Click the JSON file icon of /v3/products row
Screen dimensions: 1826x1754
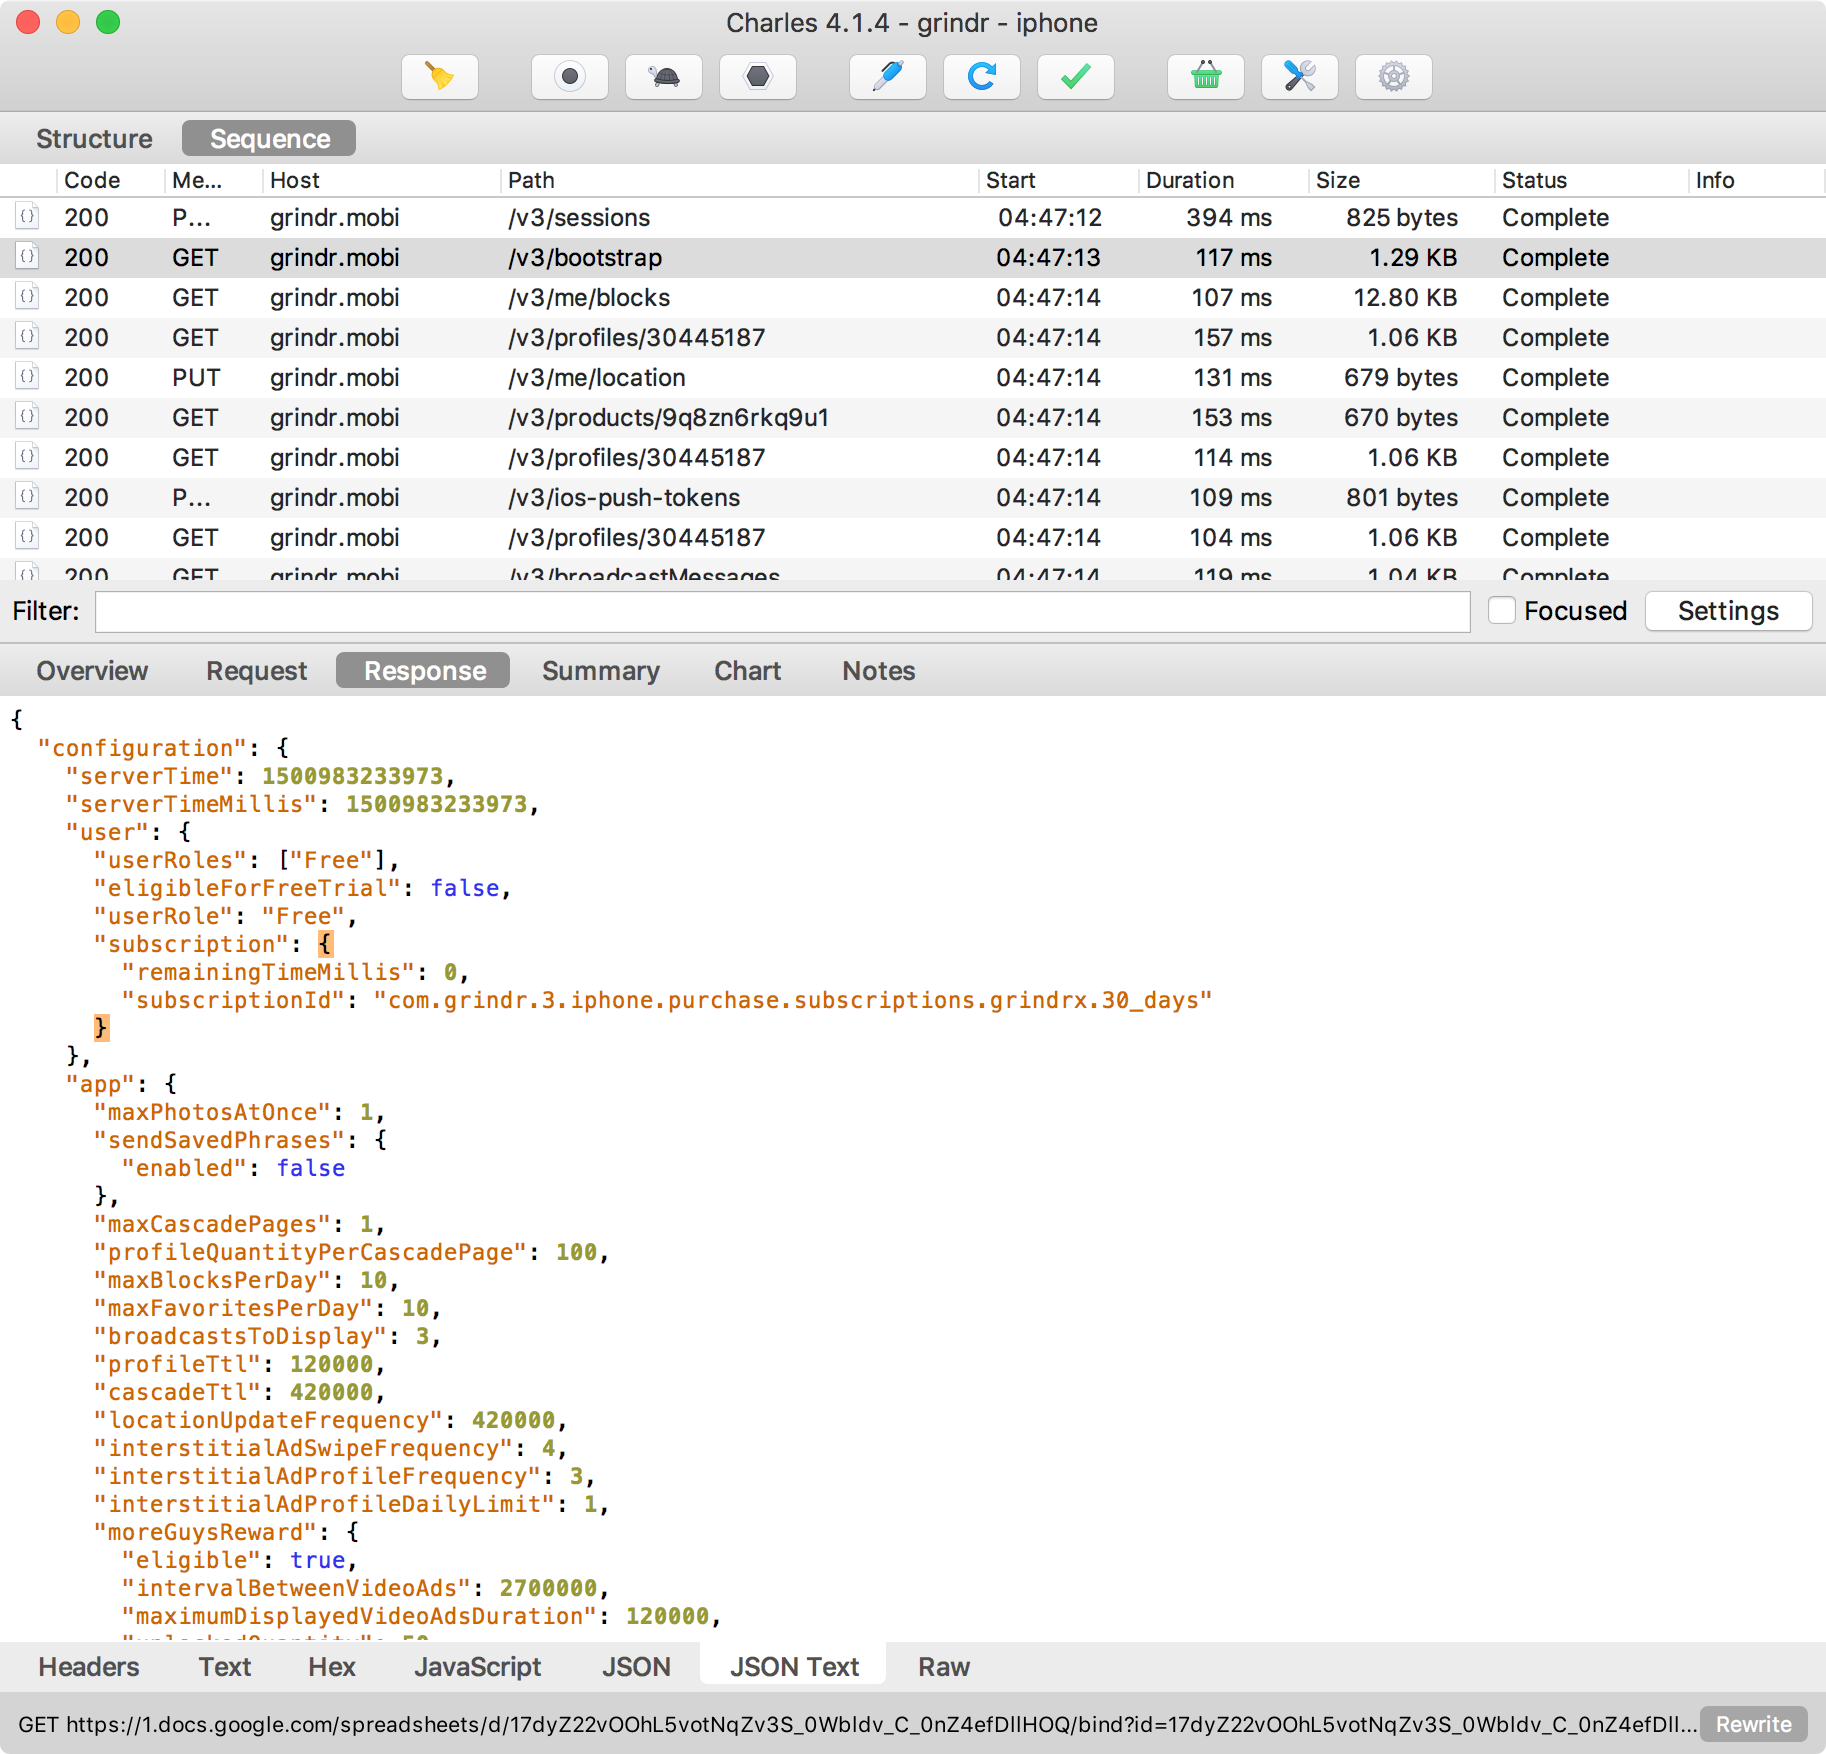pos(28,417)
